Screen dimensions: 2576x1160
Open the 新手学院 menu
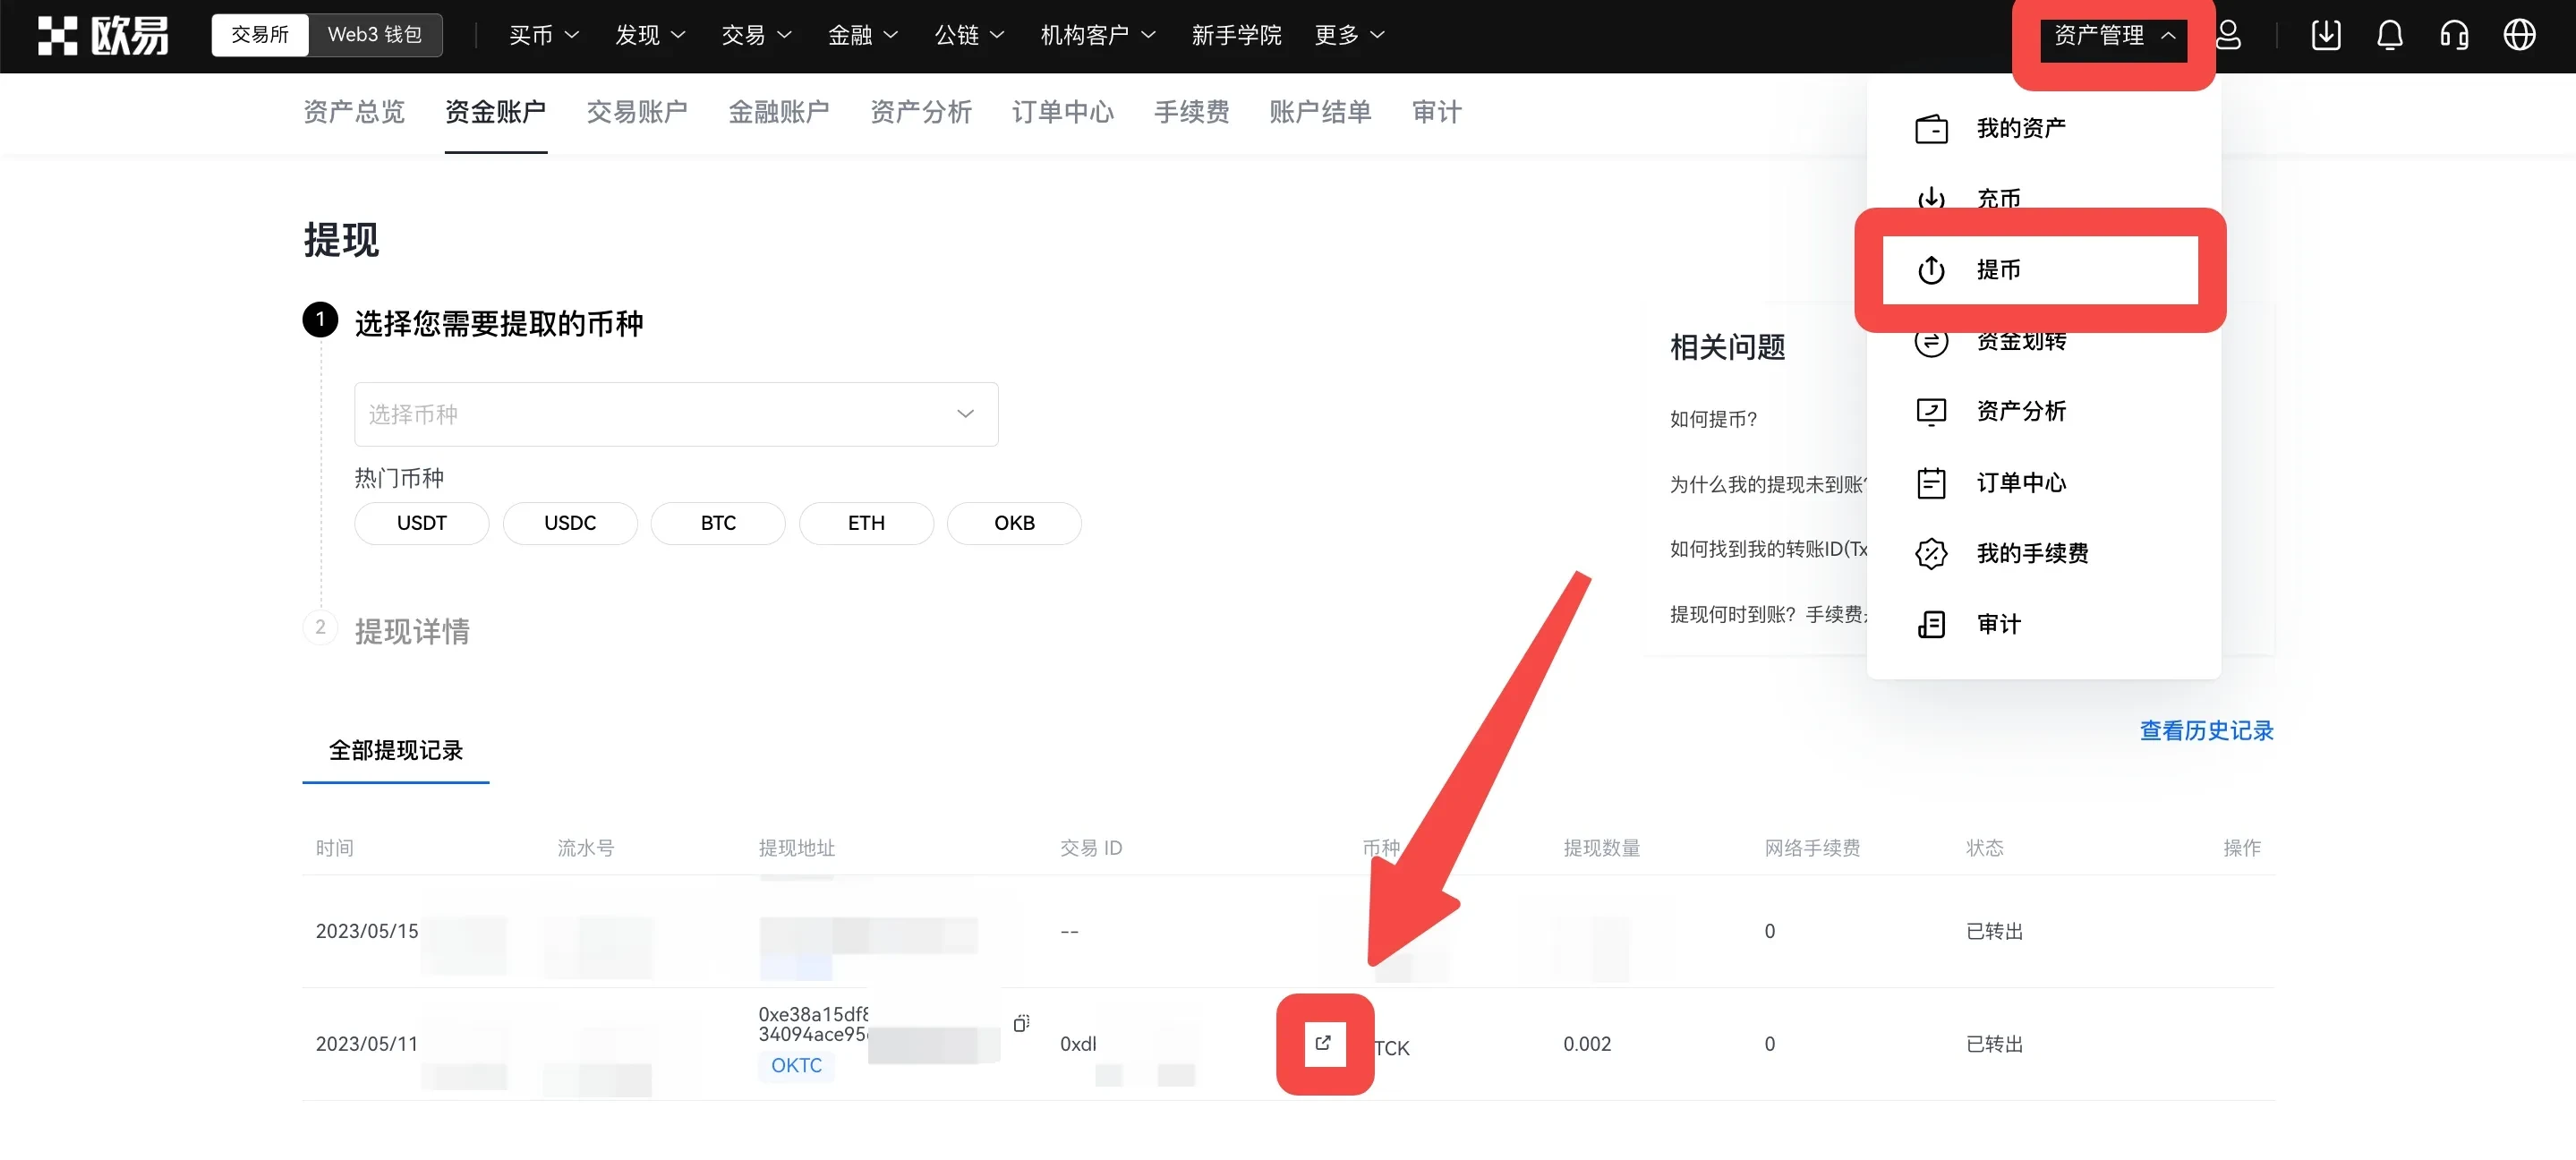pos(1235,34)
